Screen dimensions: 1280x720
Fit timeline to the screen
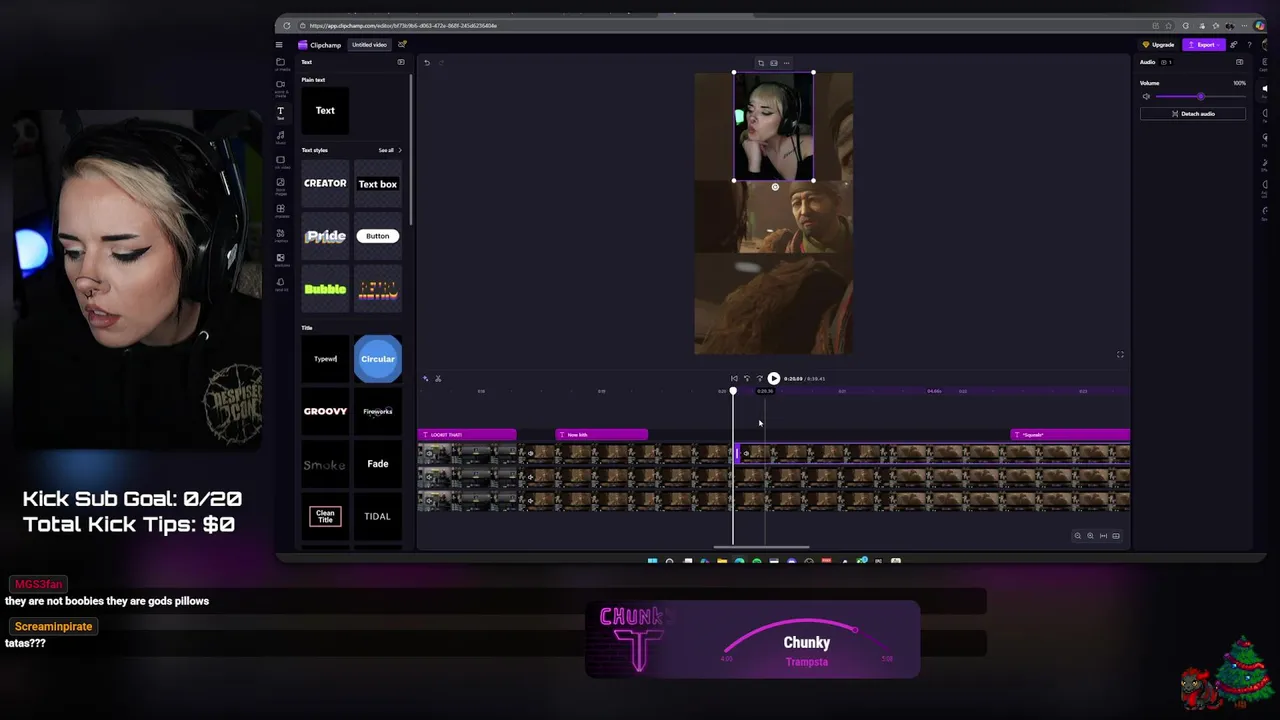pyautogui.click(x=1104, y=536)
